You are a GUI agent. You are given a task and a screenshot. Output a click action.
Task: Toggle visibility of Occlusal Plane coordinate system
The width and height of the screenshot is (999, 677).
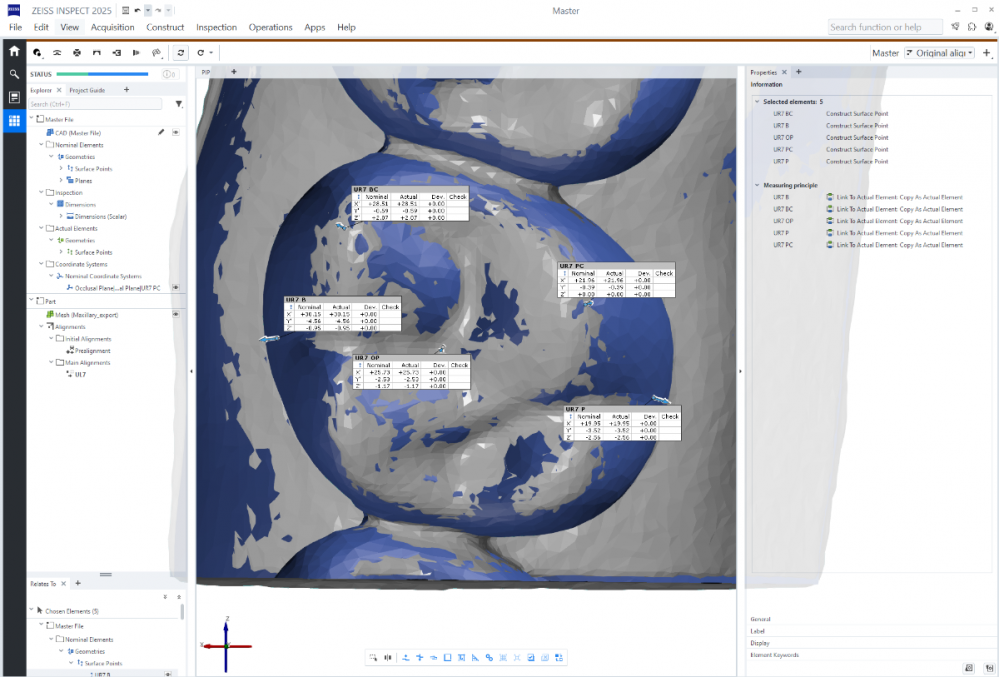pos(175,288)
